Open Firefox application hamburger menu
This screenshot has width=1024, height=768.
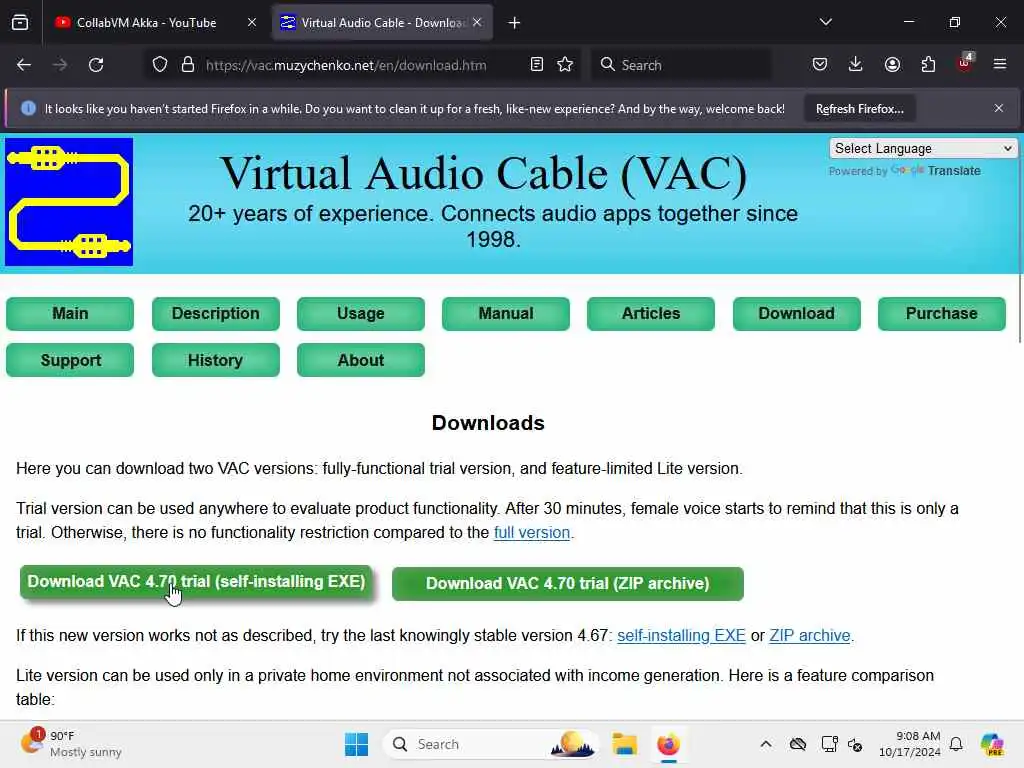[x=1000, y=65]
